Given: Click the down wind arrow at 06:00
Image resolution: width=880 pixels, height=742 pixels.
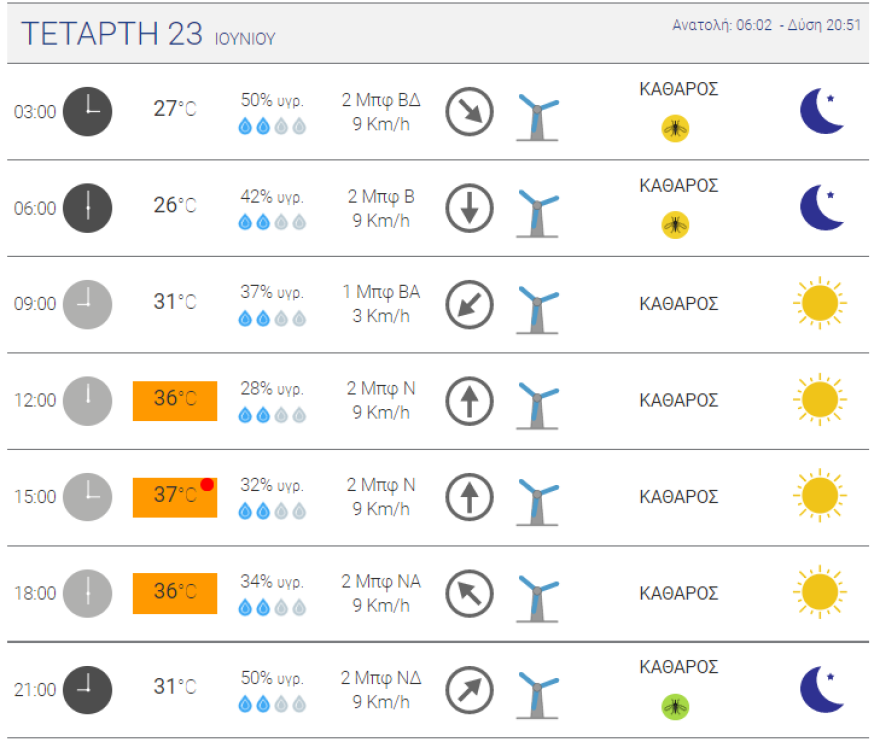Looking at the screenshot, I should click(469, 208).
